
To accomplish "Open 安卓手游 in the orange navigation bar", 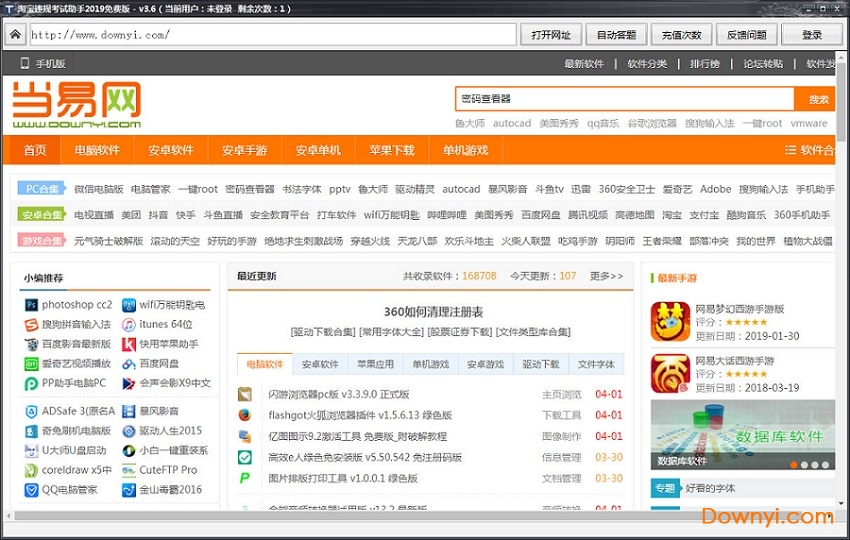I will point(244,150).
